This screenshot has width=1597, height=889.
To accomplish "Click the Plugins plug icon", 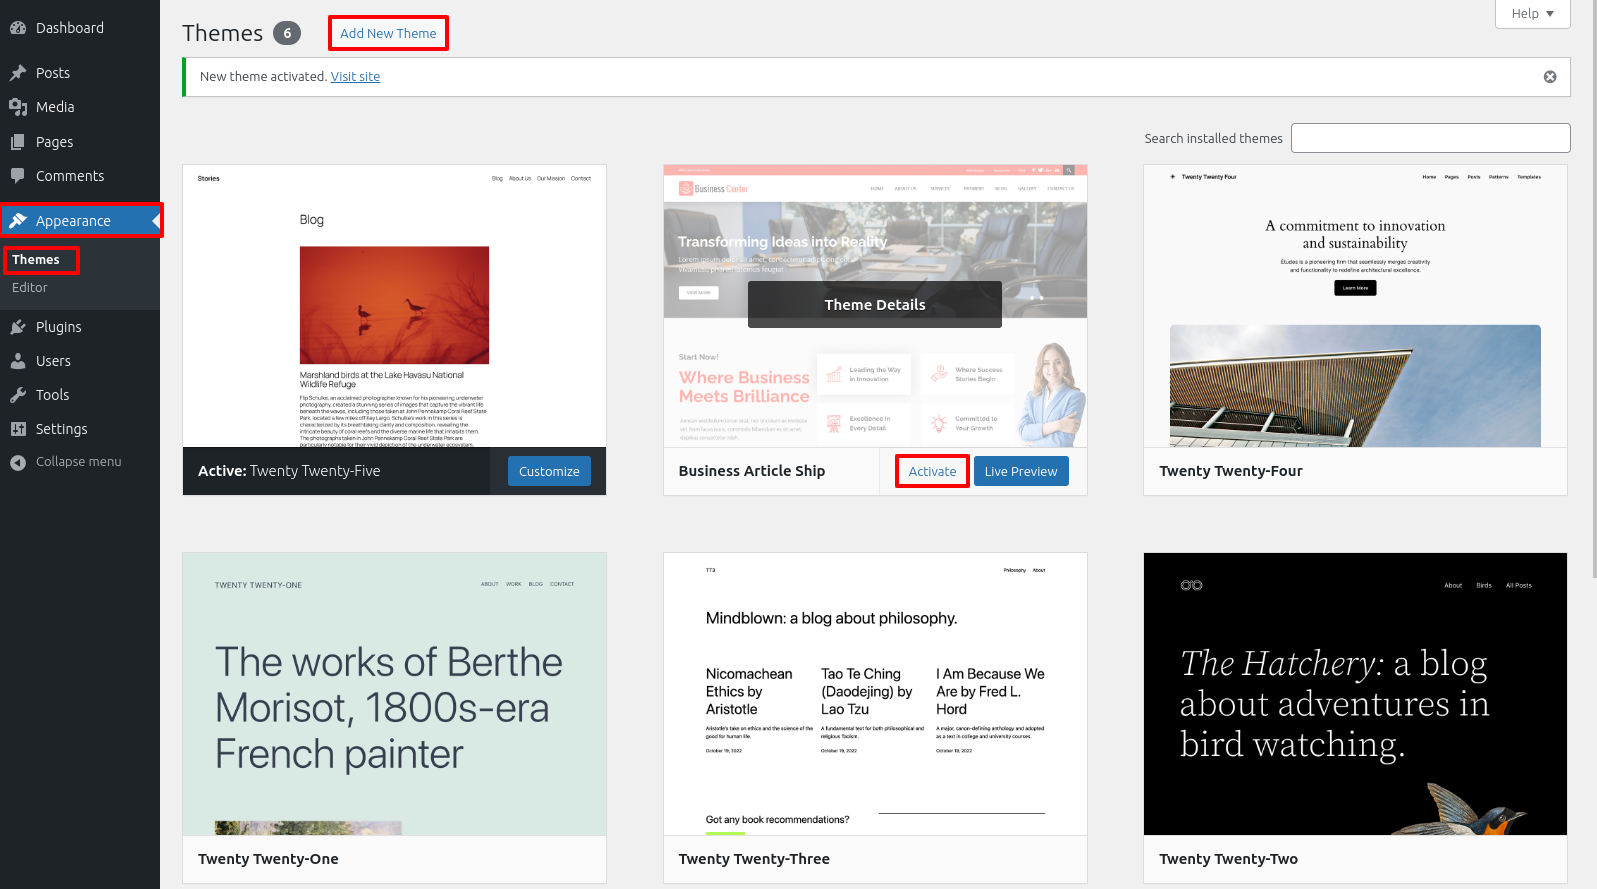I will coord(18,327).
